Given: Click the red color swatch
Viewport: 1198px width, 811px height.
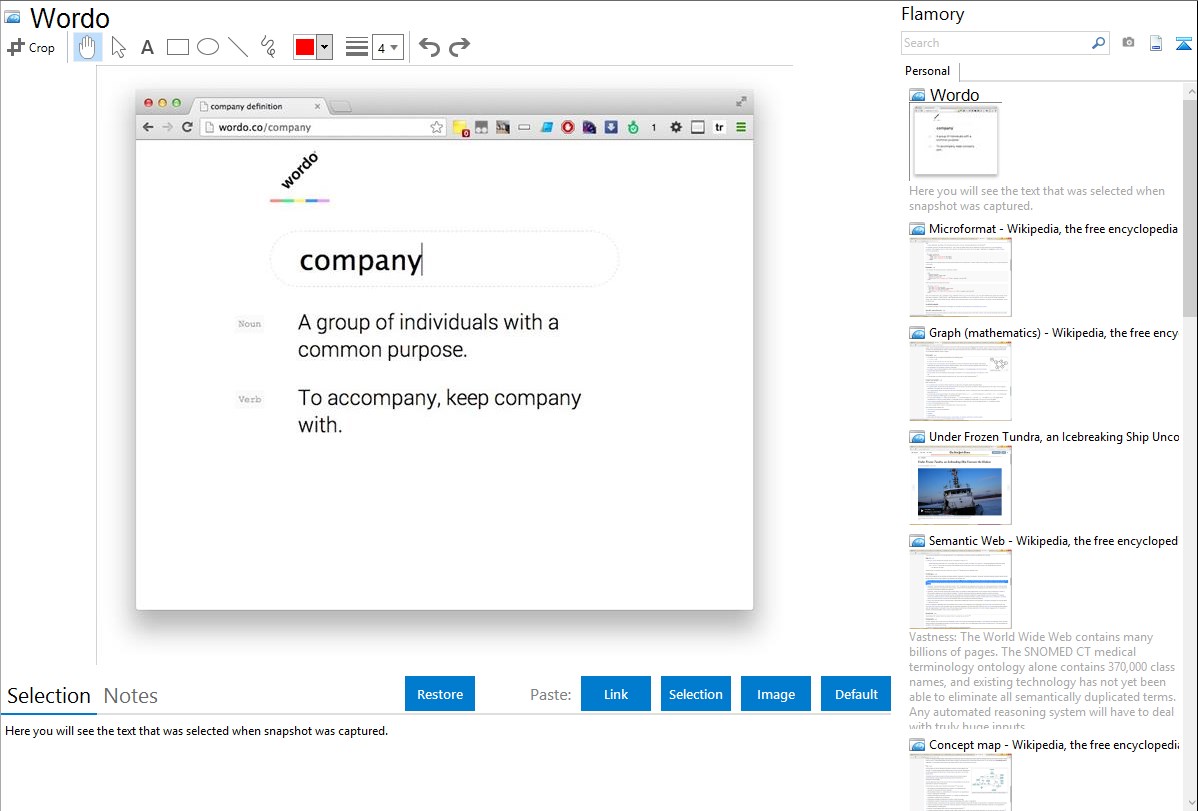Looking at the screenshot, I should [305, 47].
